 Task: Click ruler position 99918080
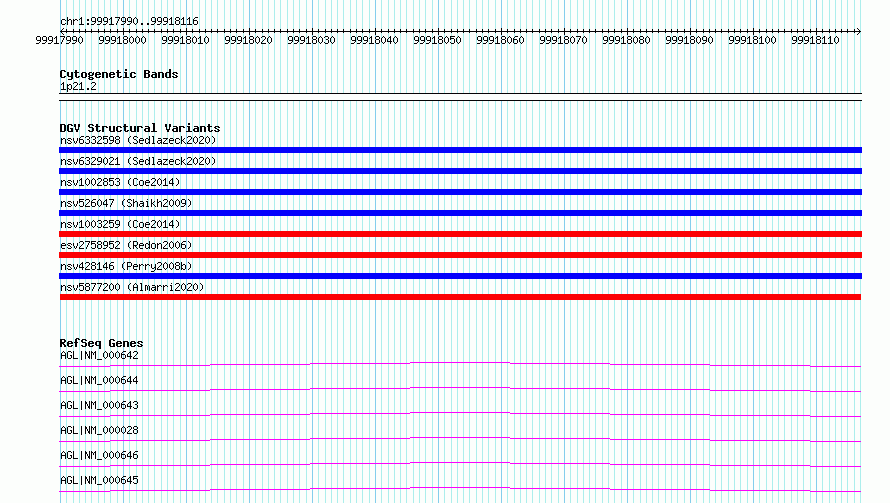point(626,40)
